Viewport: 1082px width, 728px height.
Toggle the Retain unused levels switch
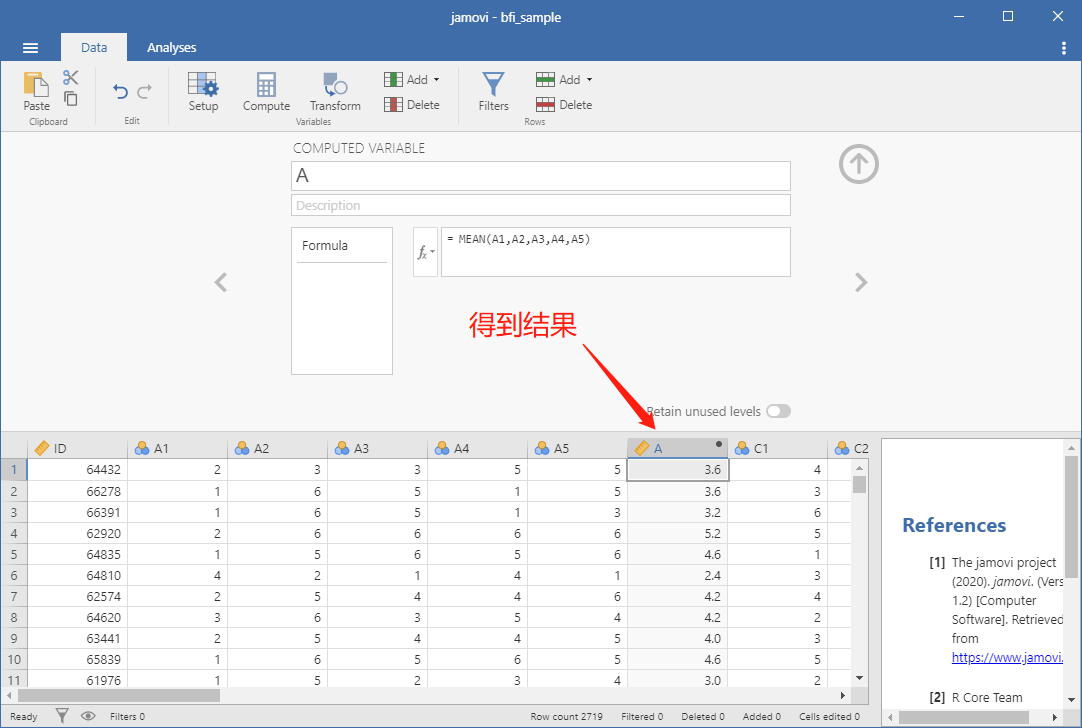point(778,411)
